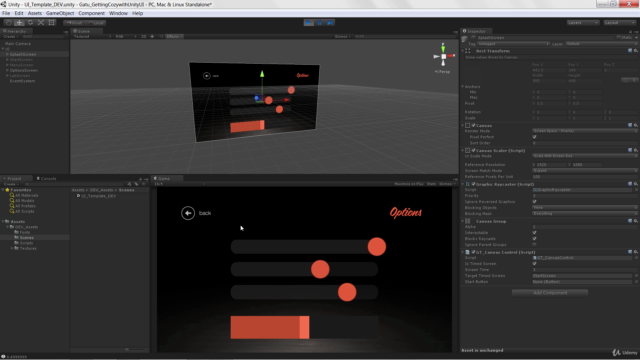
Task: Open the Render Mode dropdown
Action: click(x=585, y=131)
